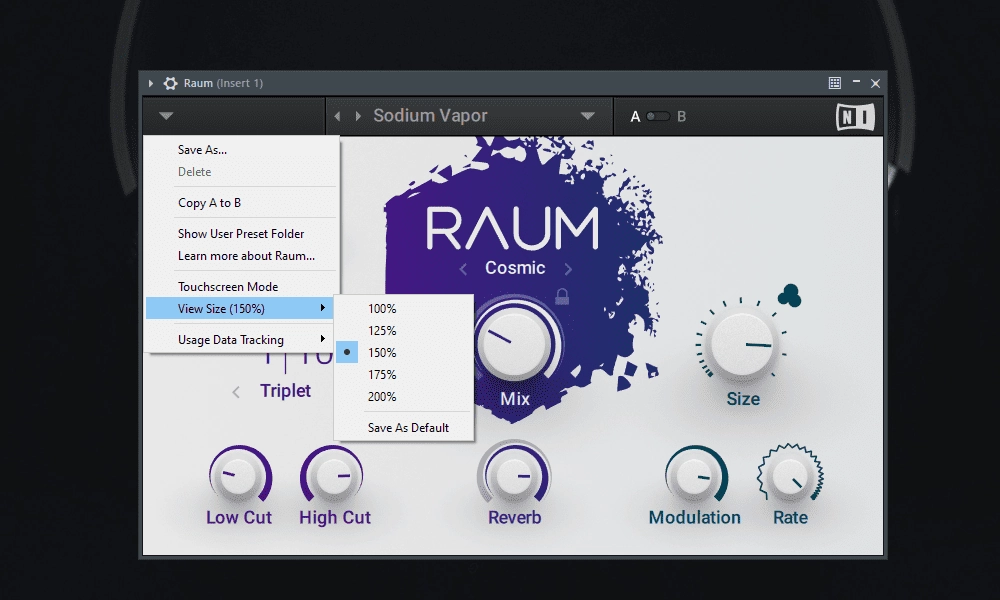Screen dimensions: 1000x600
Task: Click the Rate knob
Action: pos(790,476)
